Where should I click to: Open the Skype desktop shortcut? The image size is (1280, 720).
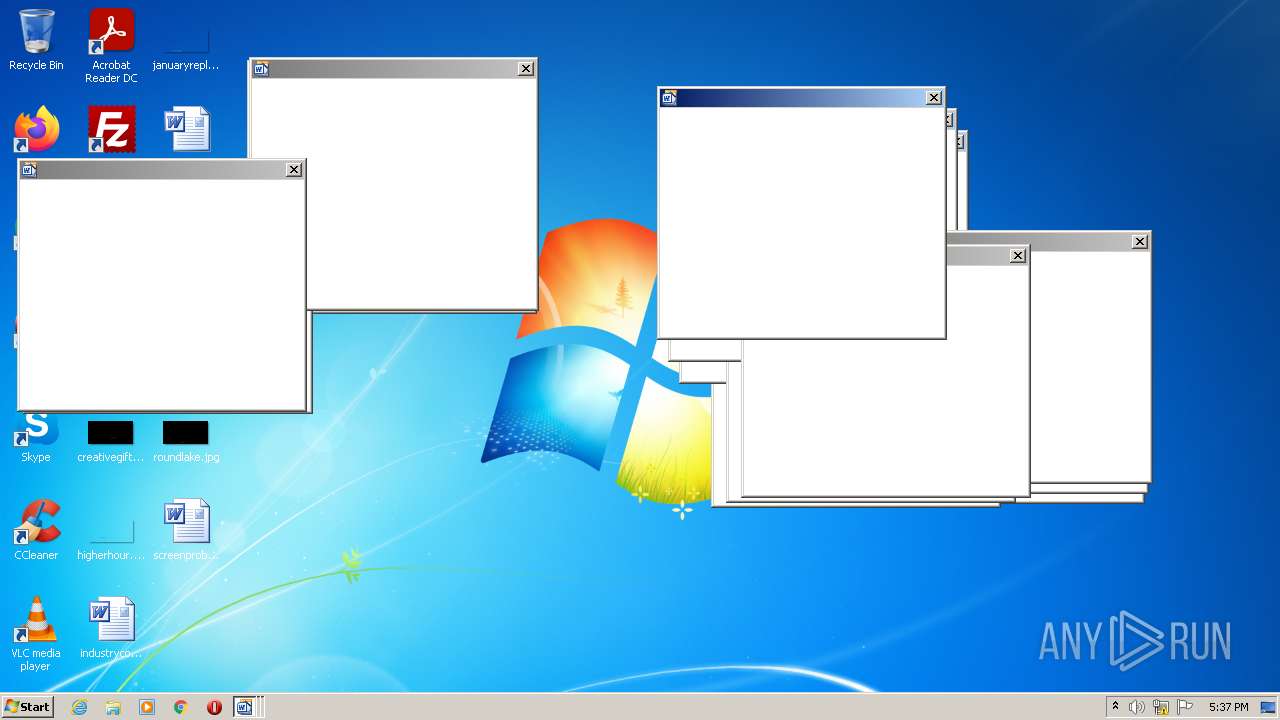(36, 438)
